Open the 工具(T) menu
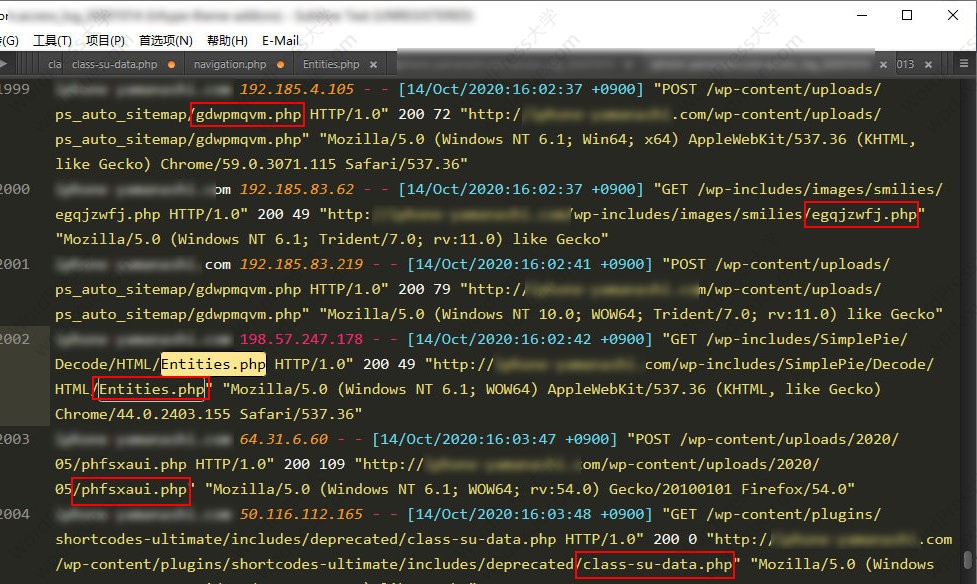Image resolution: width=977 pixels, height=584 pixels. click(x=52, y=40)
